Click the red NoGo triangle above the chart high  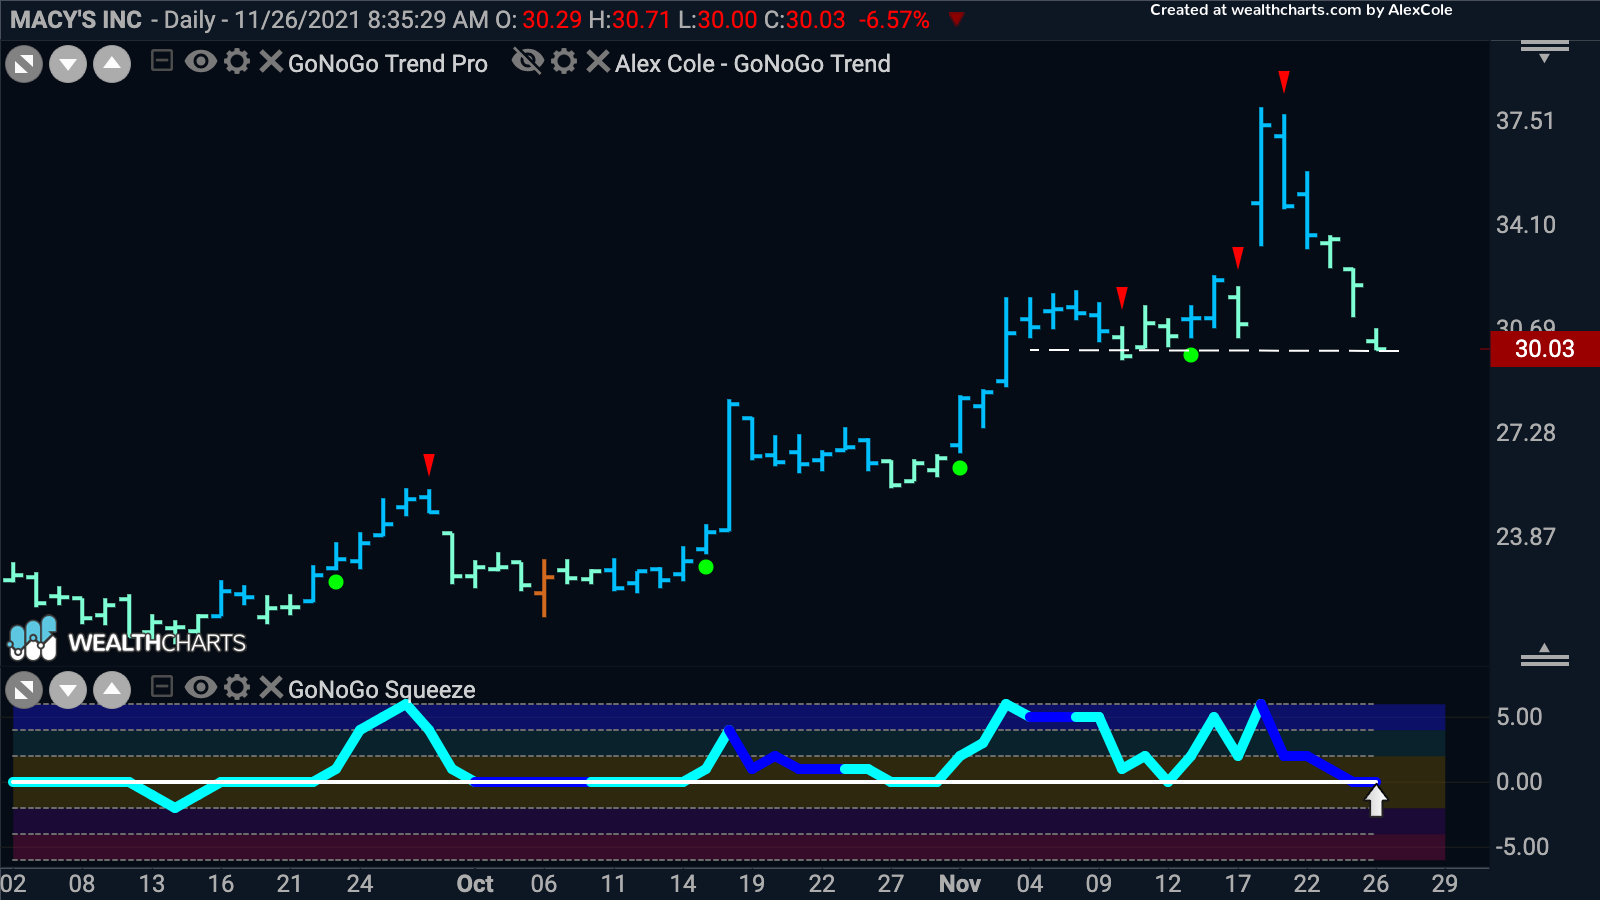[x=1284, y=81]
